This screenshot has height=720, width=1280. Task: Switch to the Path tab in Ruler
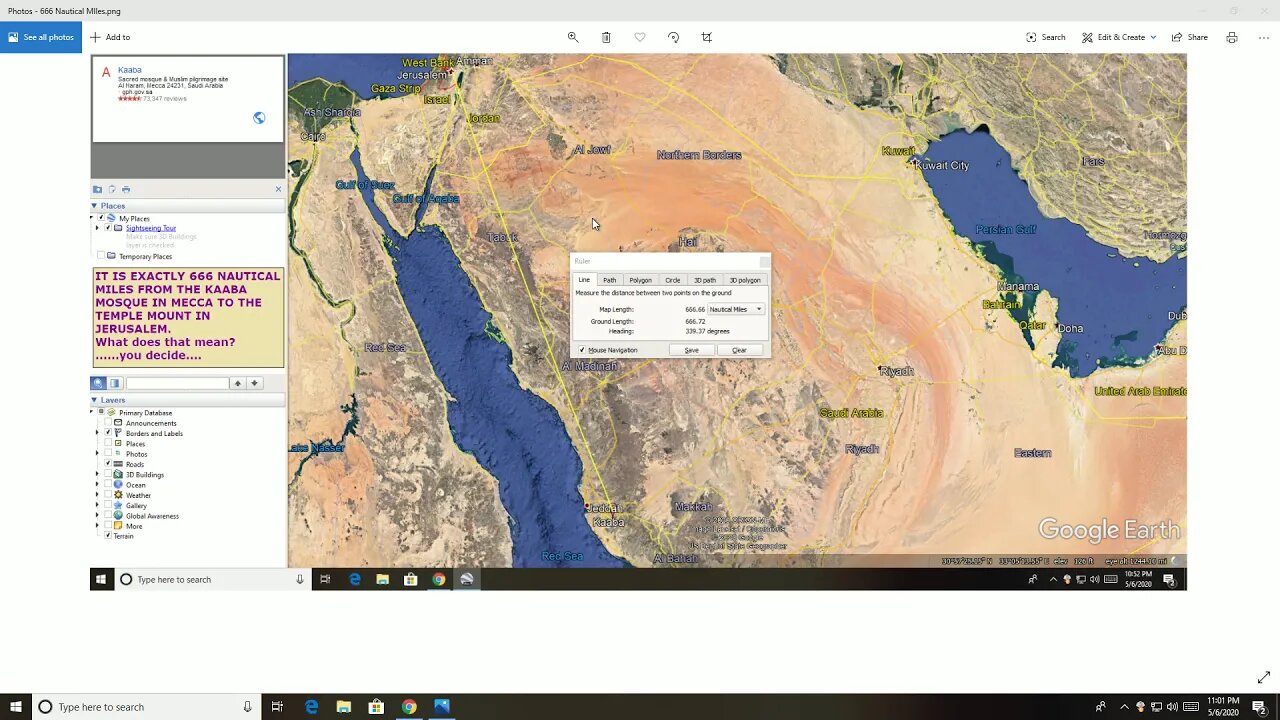coord(609,280)
